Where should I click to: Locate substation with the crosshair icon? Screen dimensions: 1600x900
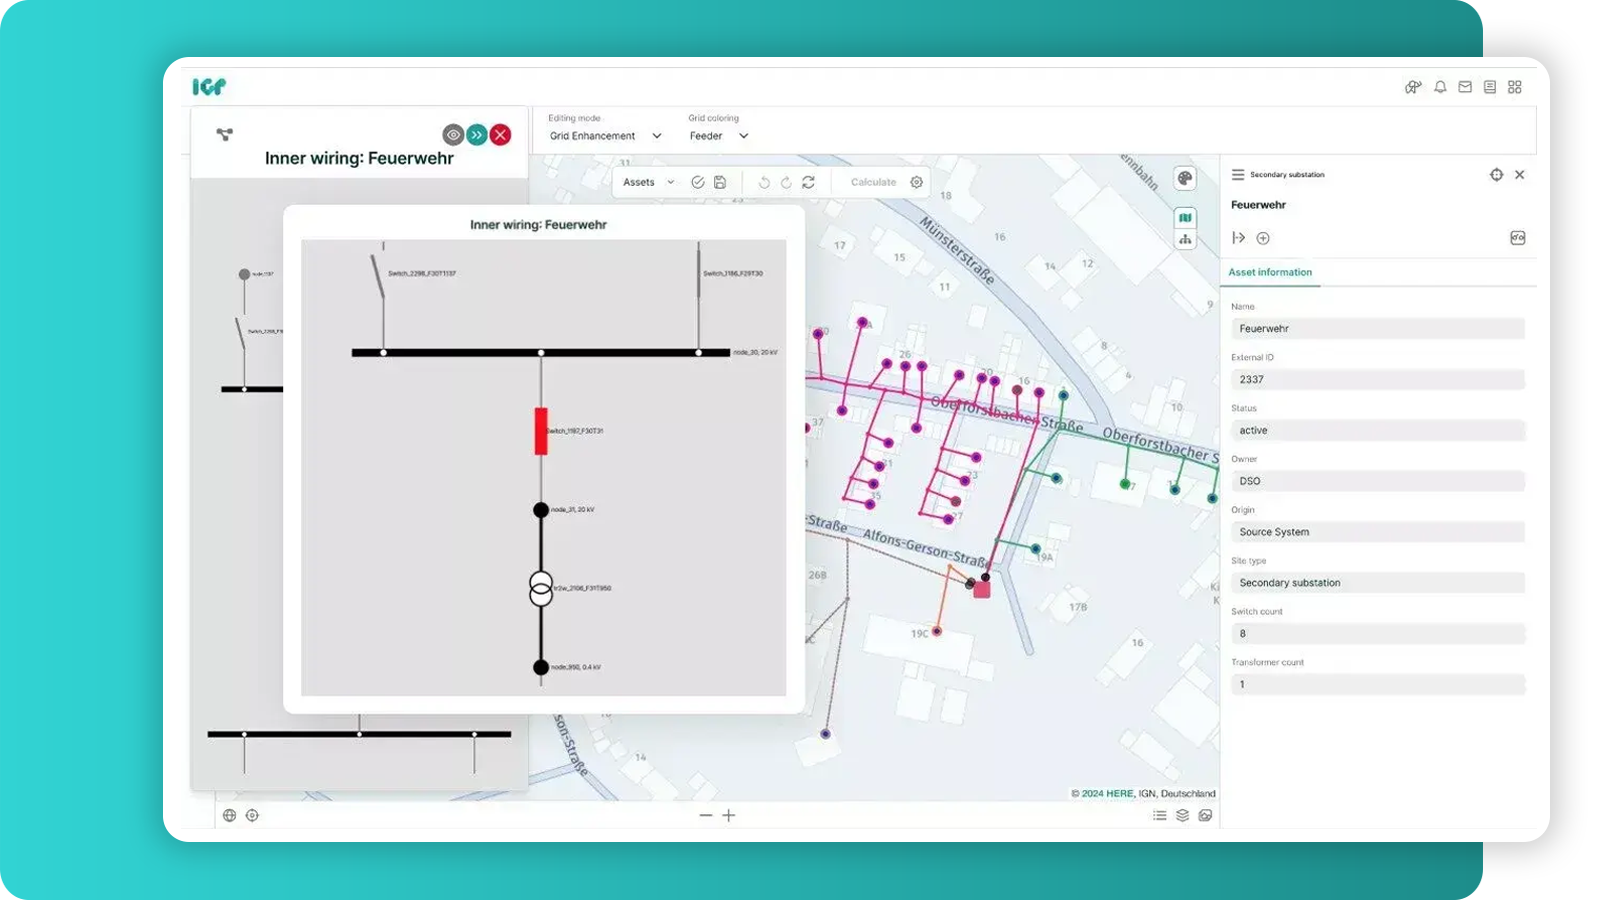tap(1496, 174)
